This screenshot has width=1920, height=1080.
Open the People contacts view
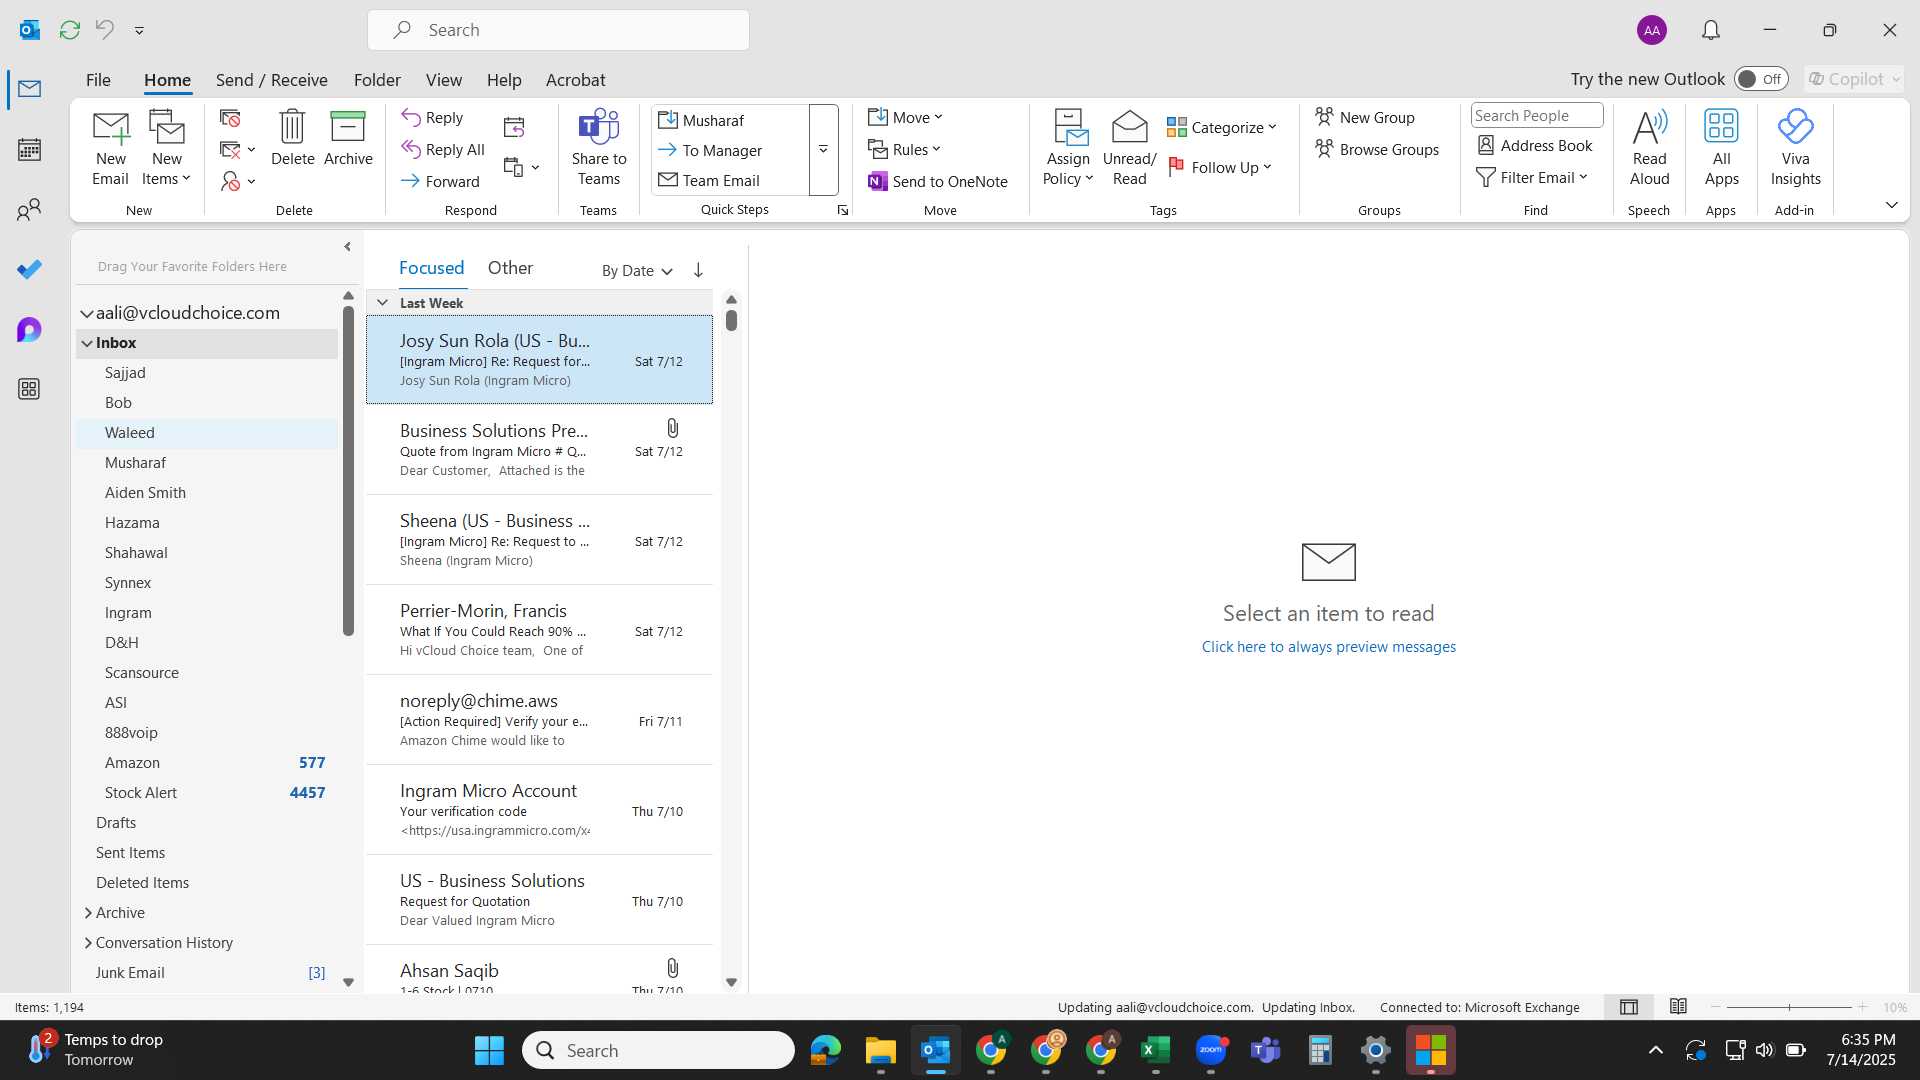[29, 210]
